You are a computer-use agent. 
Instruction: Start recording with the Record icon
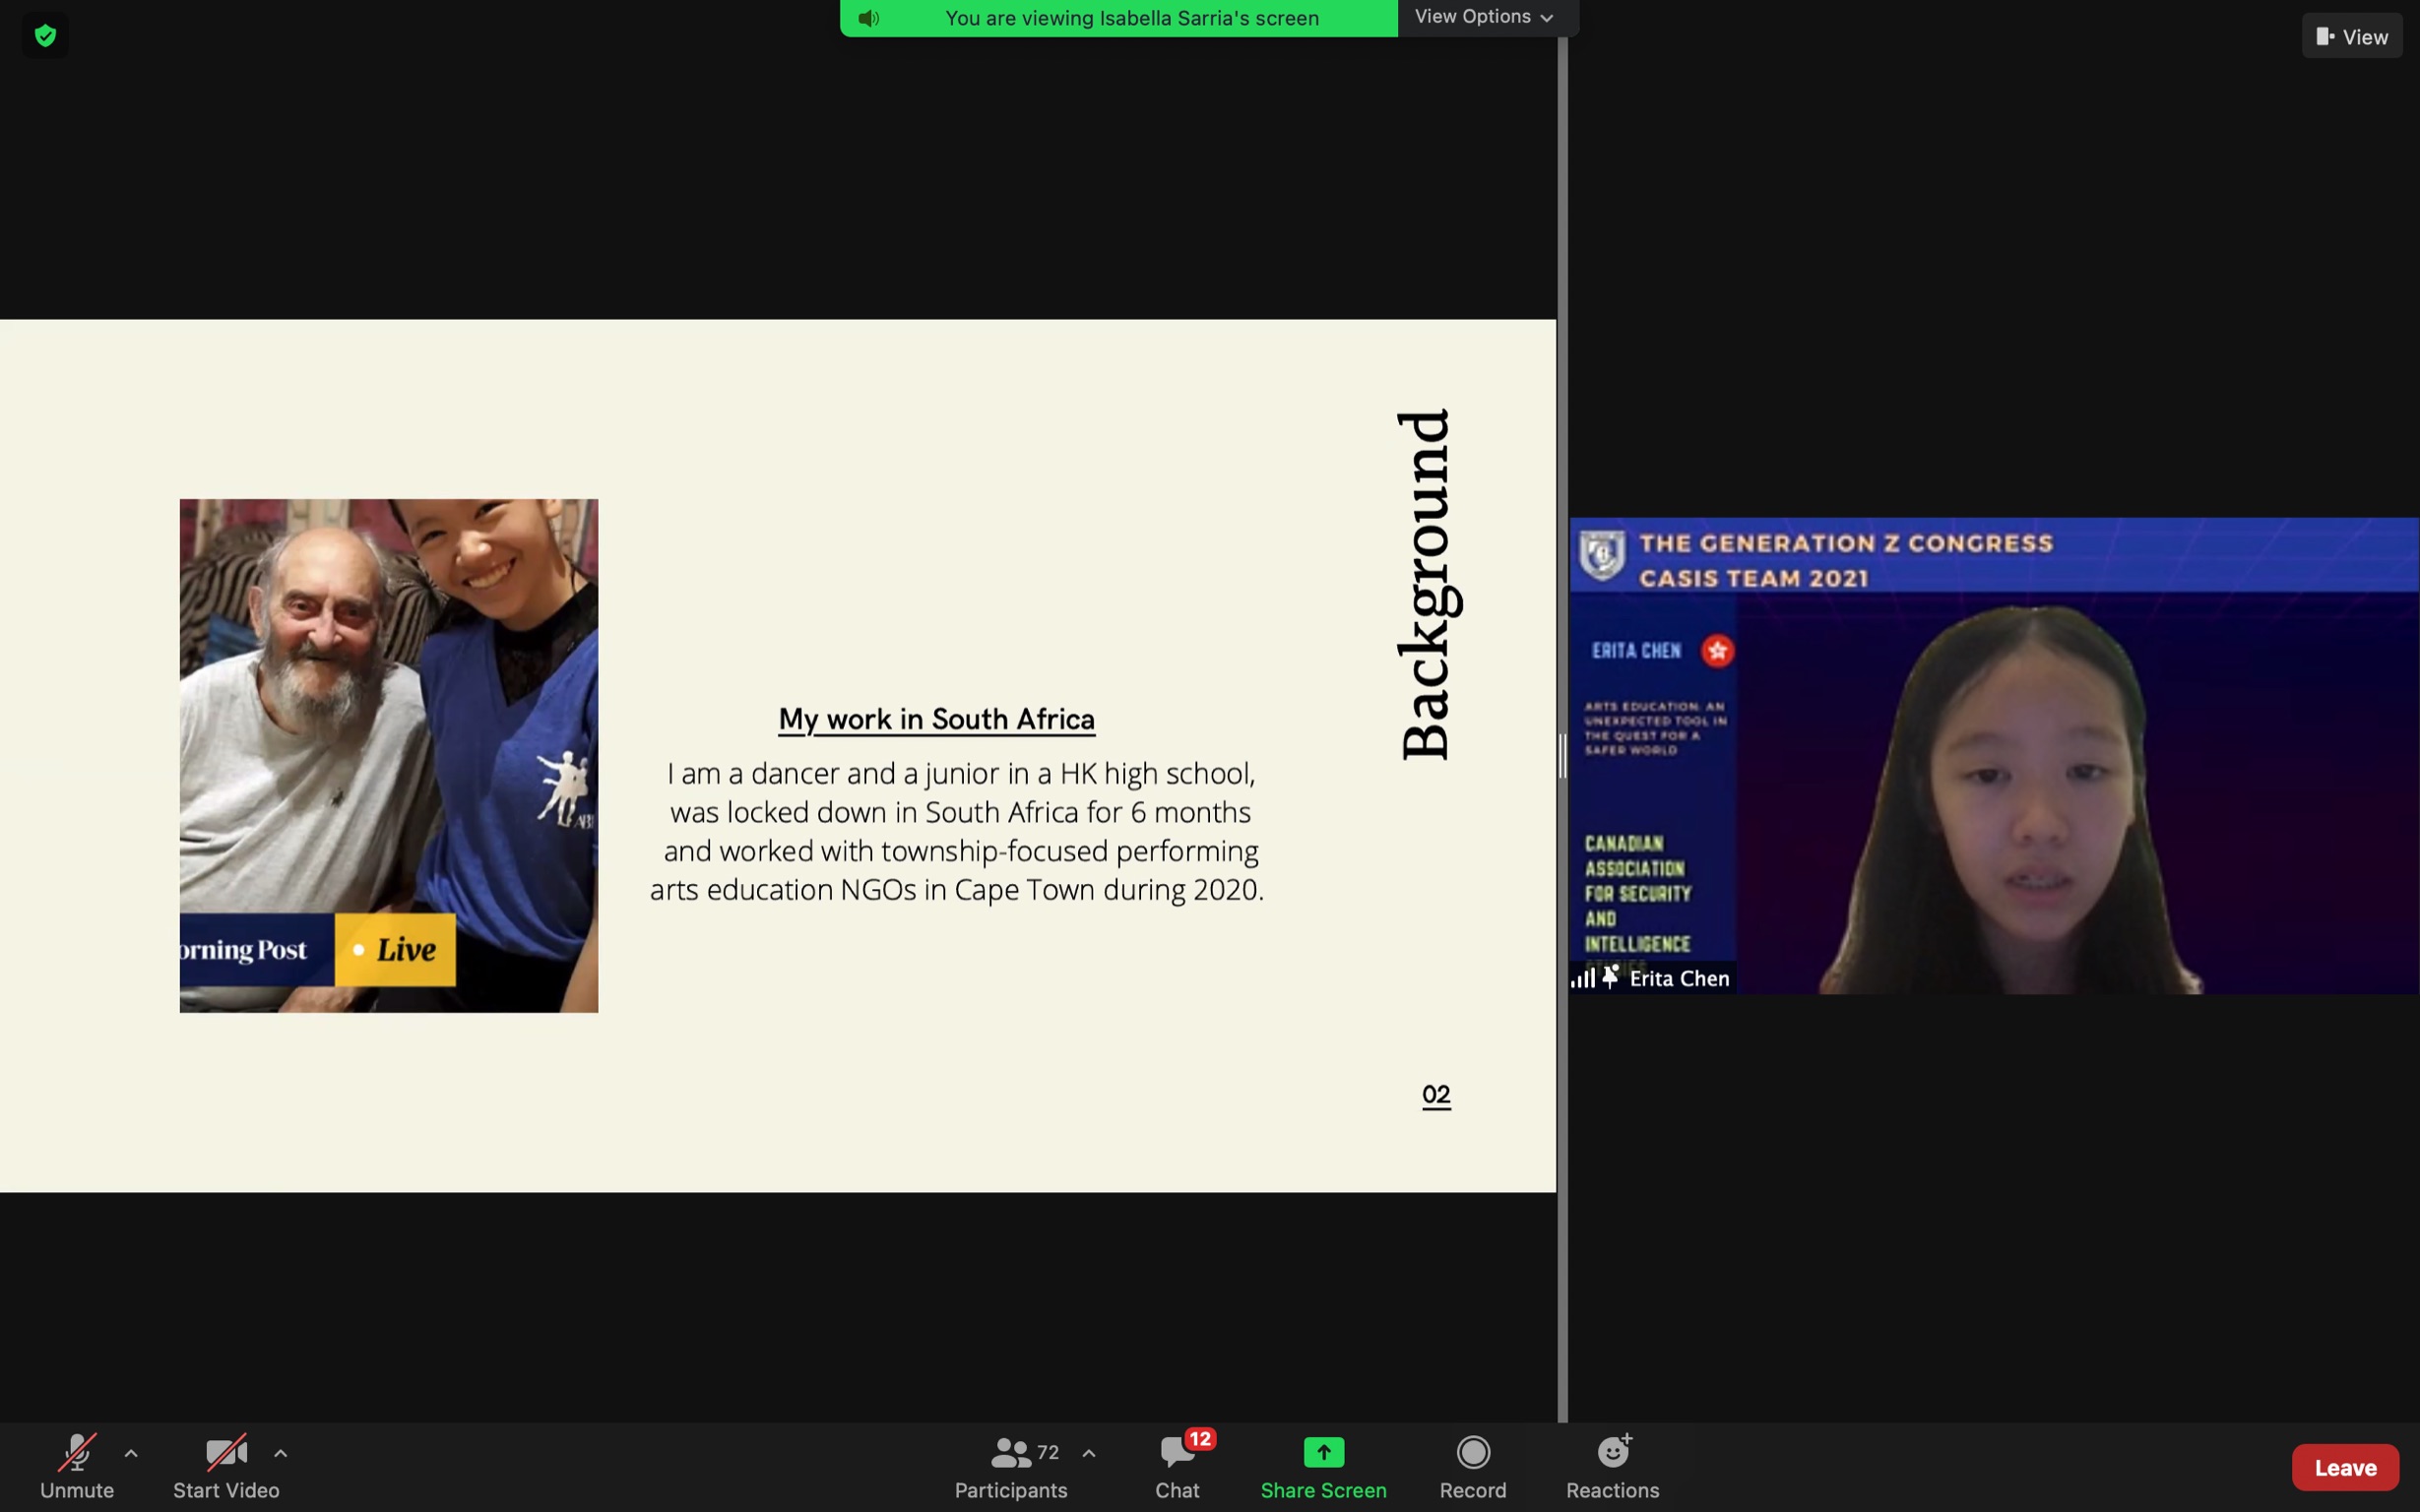[1472, 1452]
